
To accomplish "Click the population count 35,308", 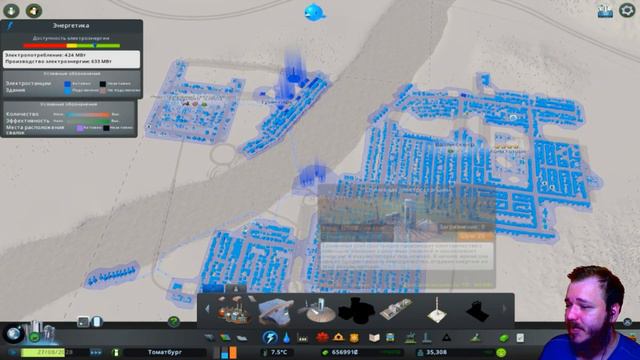I will (436, 352).
